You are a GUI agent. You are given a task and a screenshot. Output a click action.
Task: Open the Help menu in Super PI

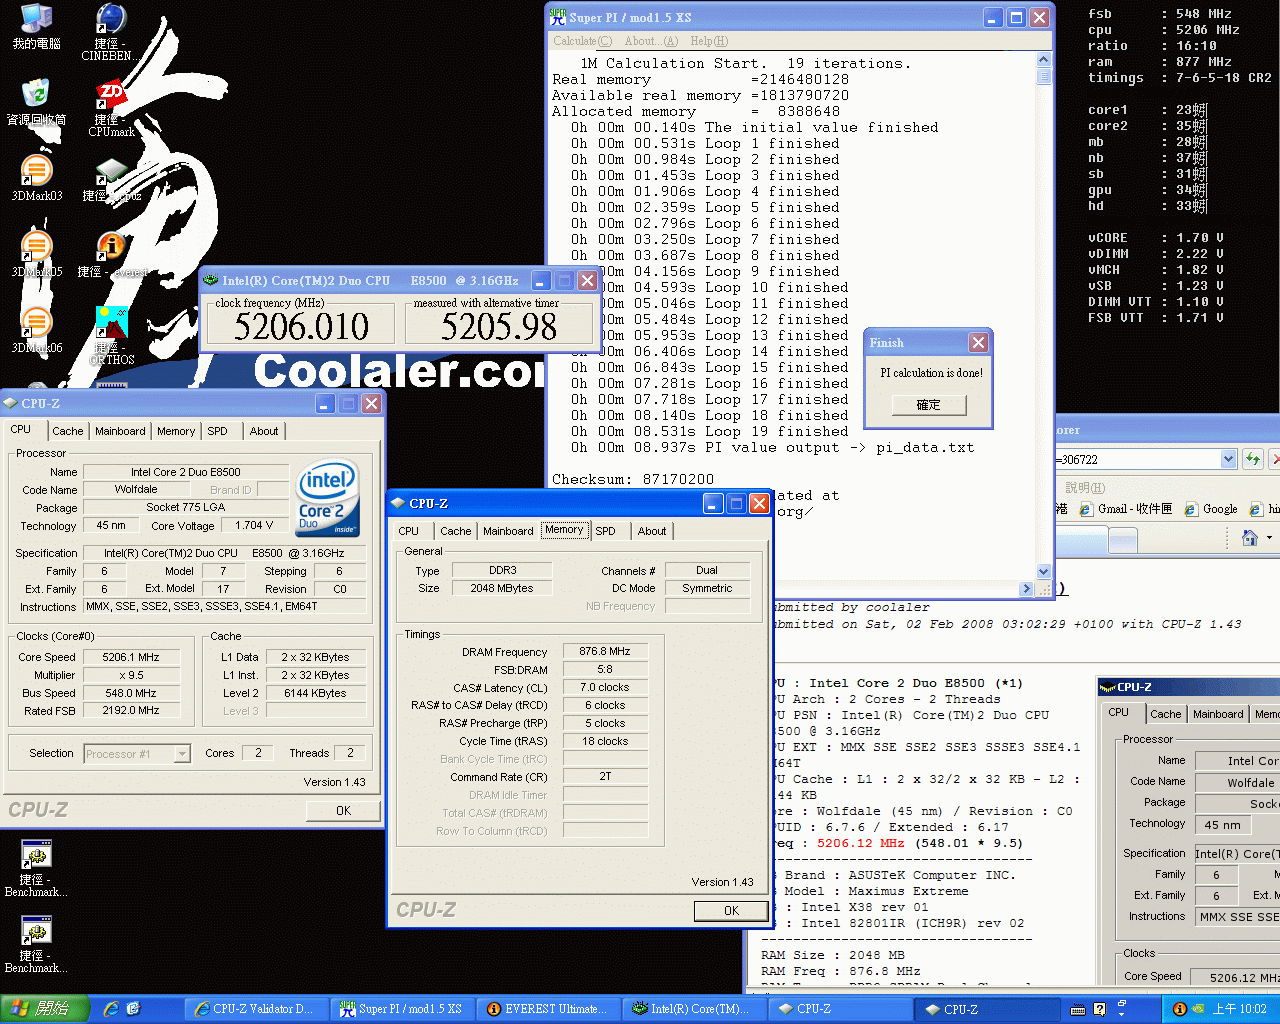click(x=709, y=41)
